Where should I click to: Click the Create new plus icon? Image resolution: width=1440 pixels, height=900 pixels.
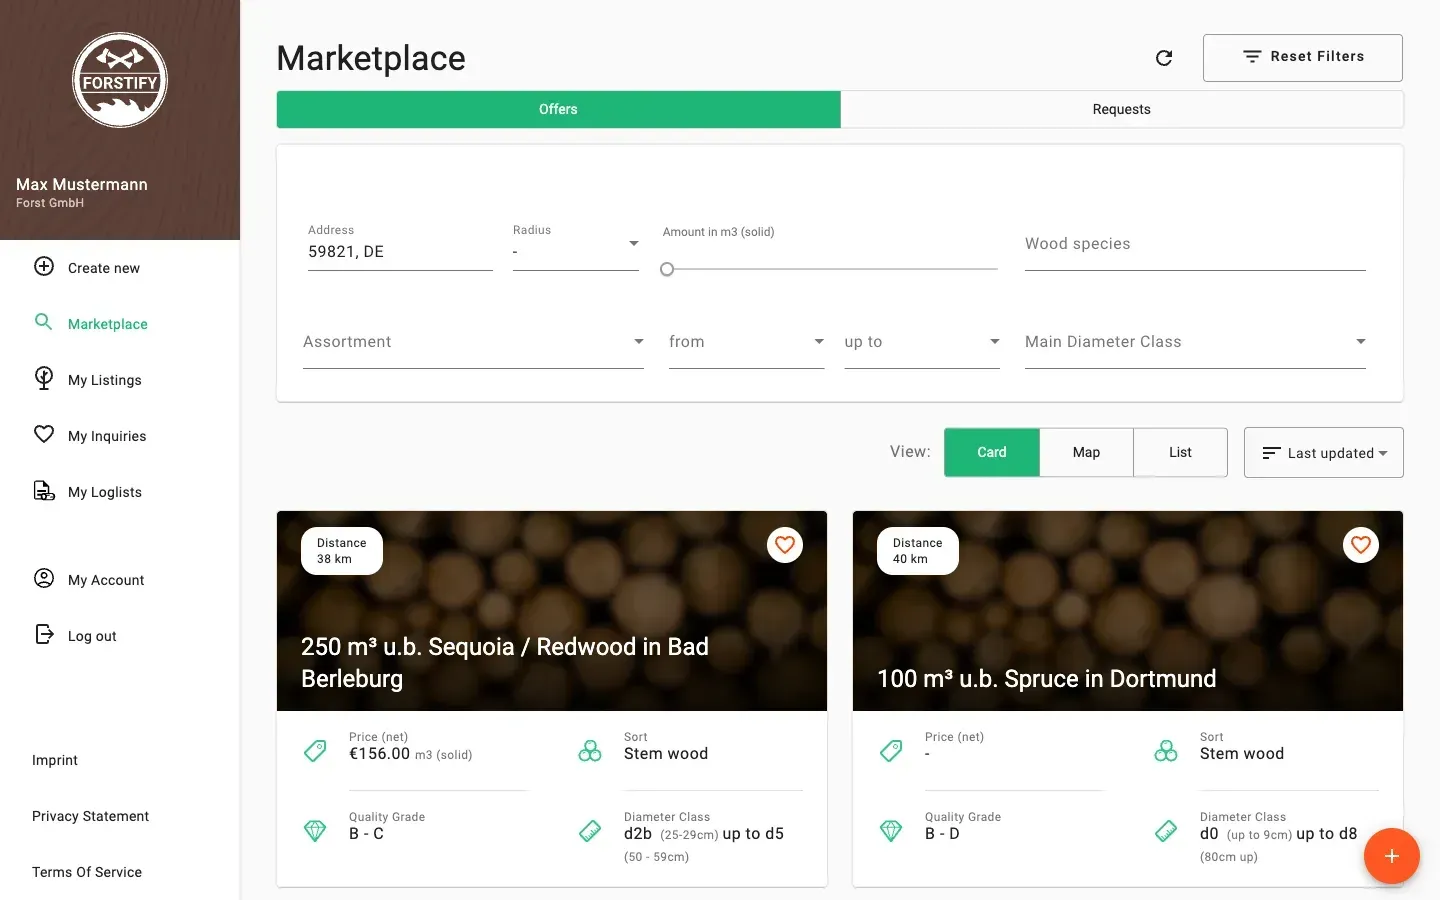44,266
